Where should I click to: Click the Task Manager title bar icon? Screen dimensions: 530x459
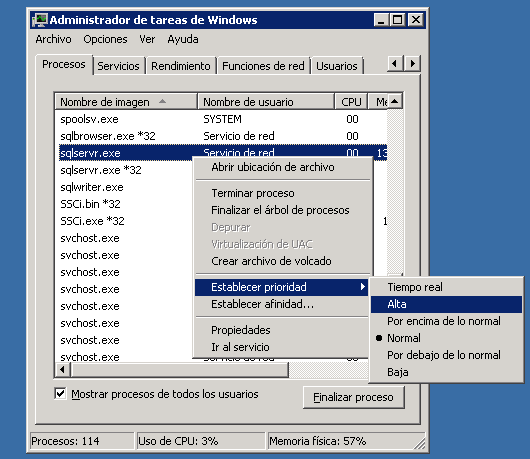[40, 20]
